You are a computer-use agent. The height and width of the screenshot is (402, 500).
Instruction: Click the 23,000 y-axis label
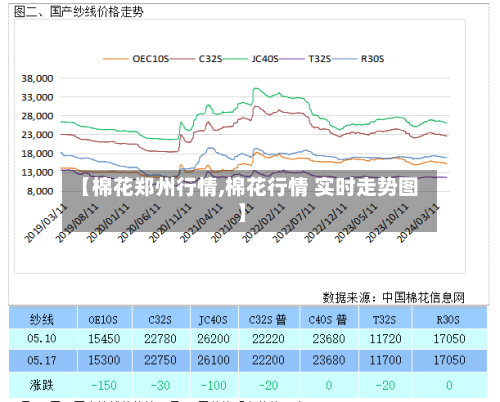click(37, 135)
